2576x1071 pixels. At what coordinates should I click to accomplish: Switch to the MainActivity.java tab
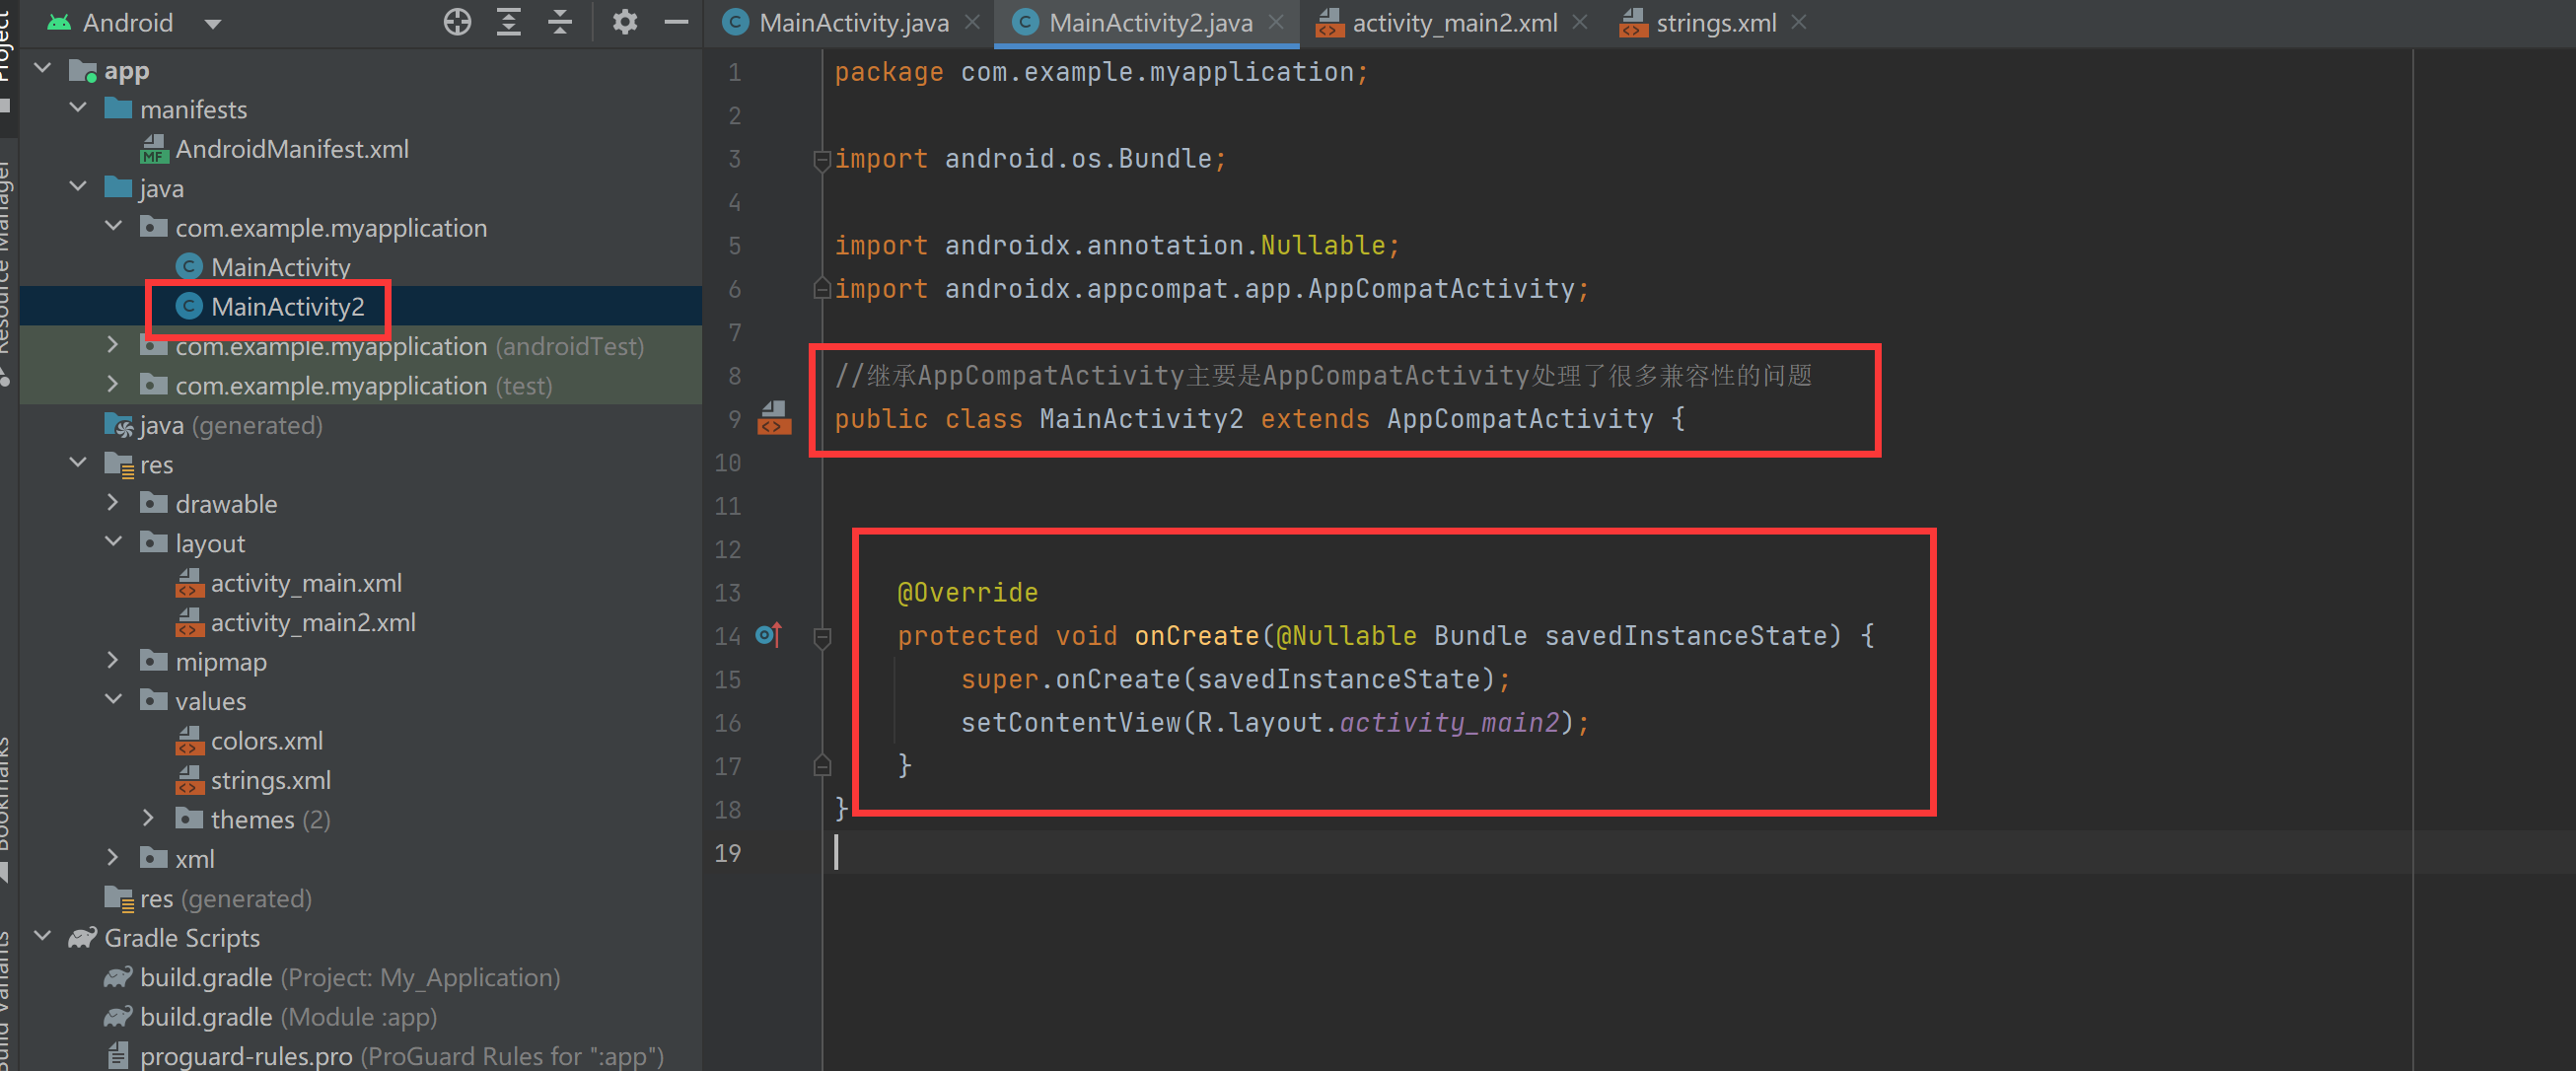(853, 23)
